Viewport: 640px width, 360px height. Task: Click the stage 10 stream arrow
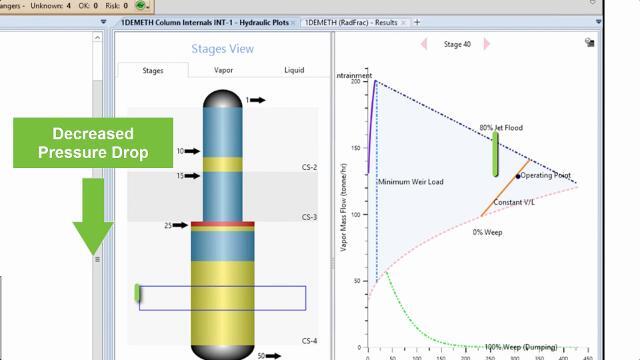coord(192,151)
